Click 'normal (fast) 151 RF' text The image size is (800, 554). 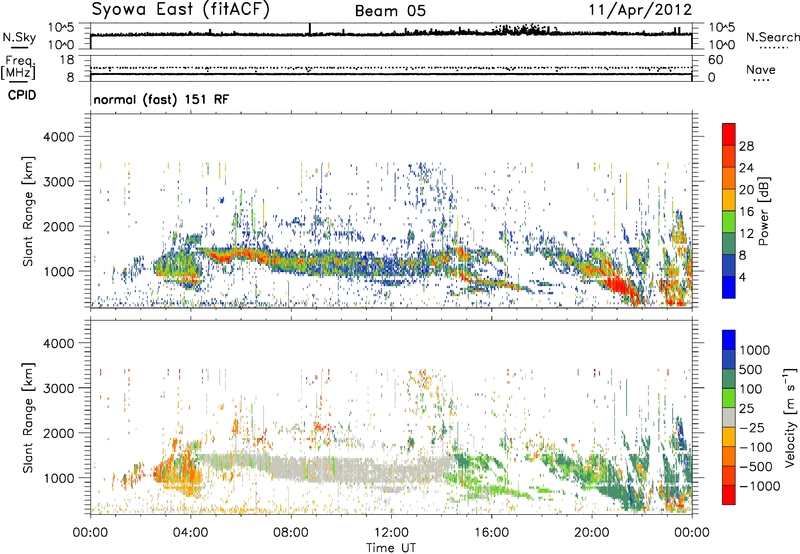[x=161, y=99]
